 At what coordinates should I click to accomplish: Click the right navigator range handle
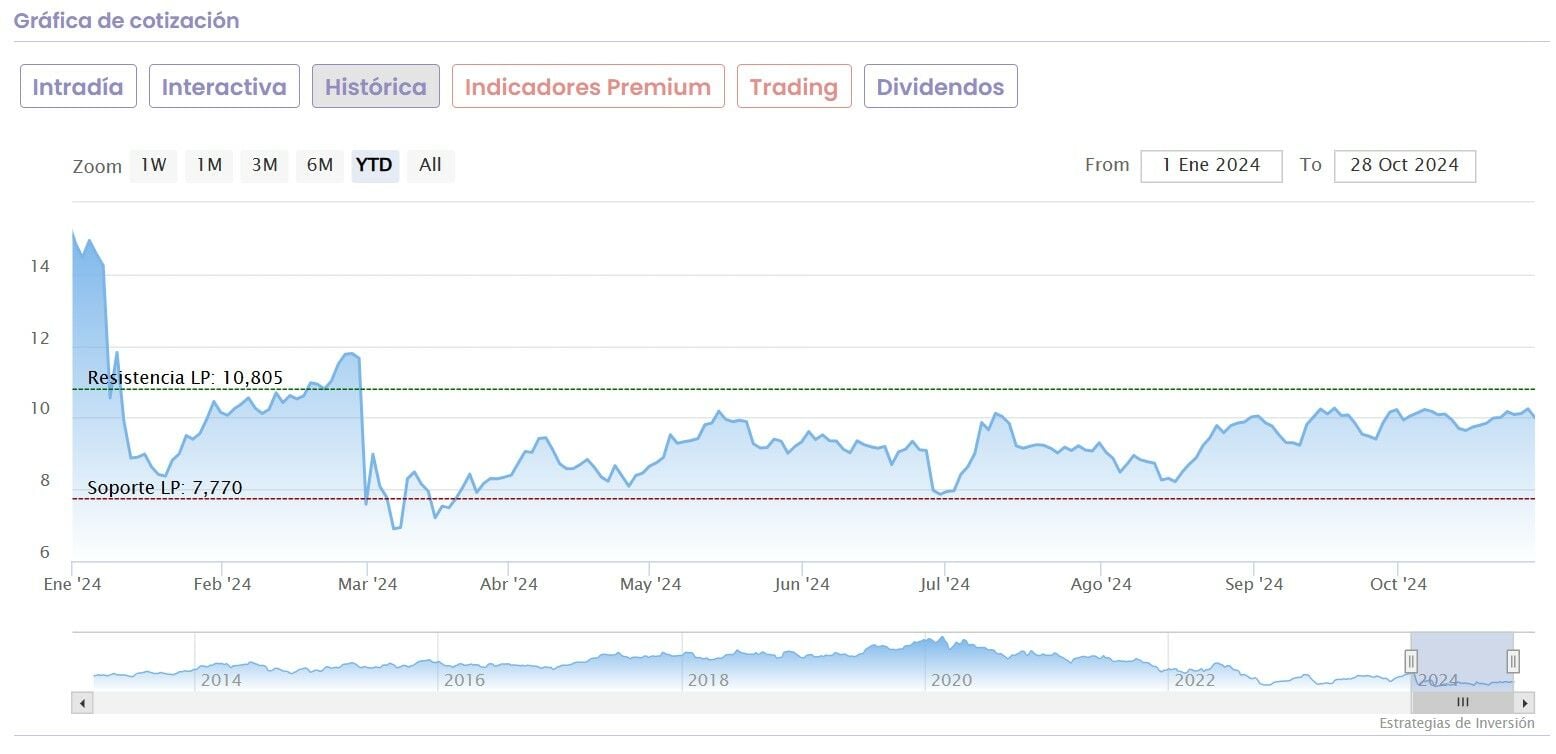click(x=1513, y=661)
